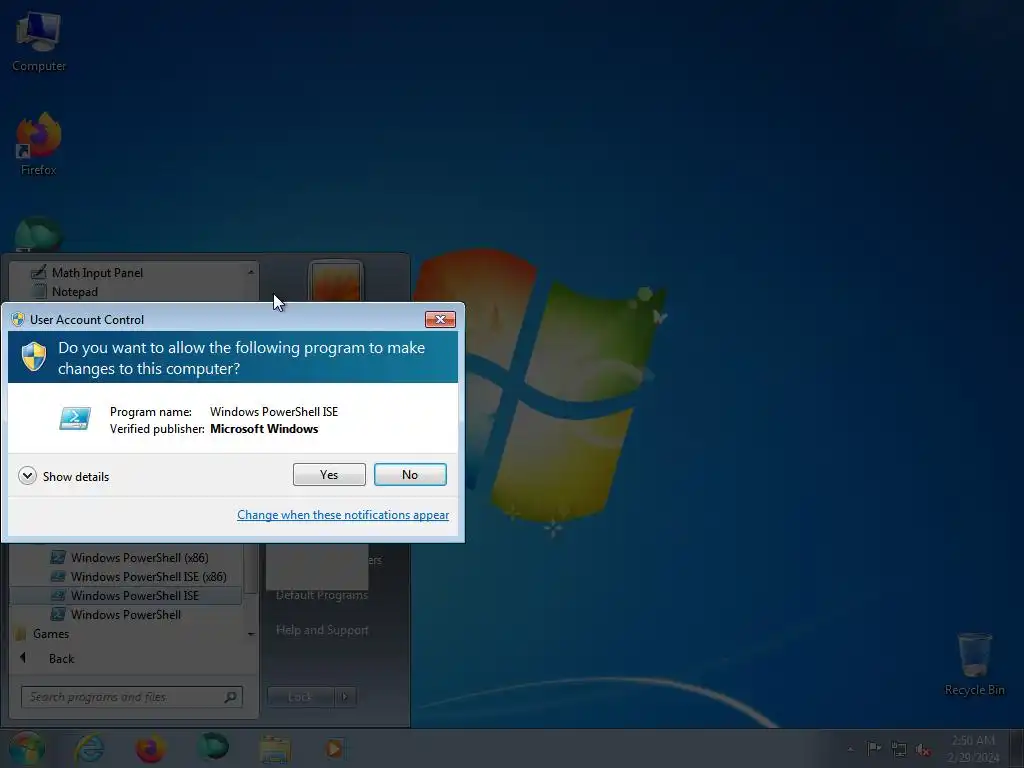Image resolution: width=1024 pixels, height=768 pixels.
Task: Click Action Center flag tray icon
Action: click(873, 748)
